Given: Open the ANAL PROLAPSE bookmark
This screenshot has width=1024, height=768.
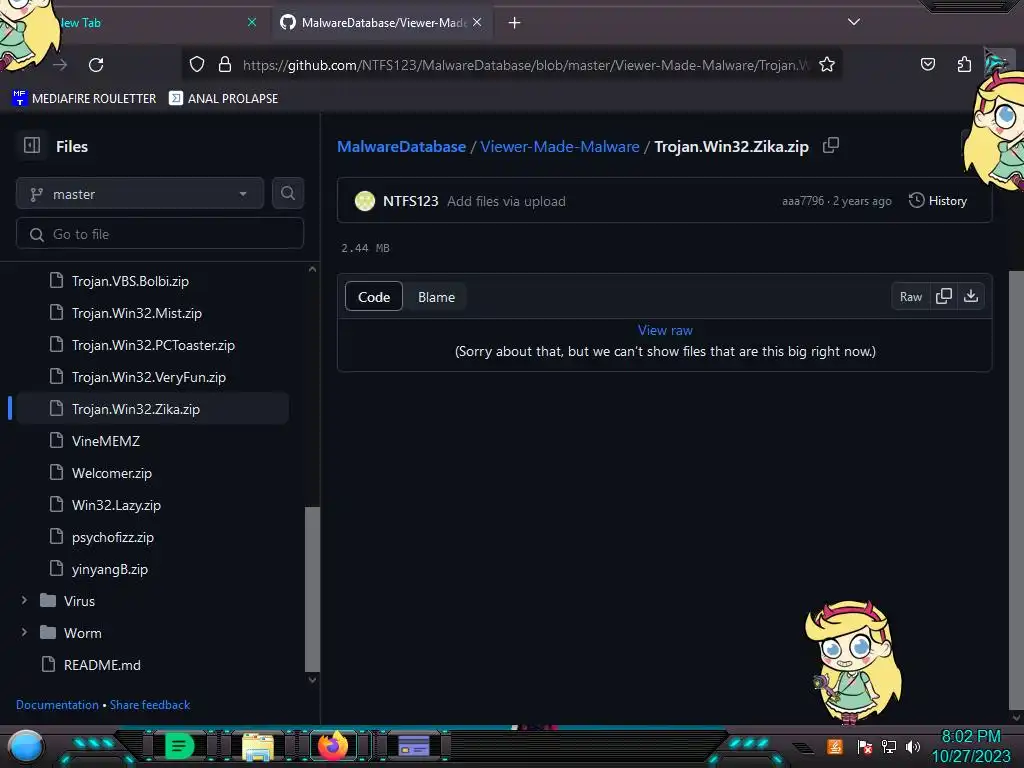Looking at the screenshot, I should pyautogui.click(x=223, y=99).
